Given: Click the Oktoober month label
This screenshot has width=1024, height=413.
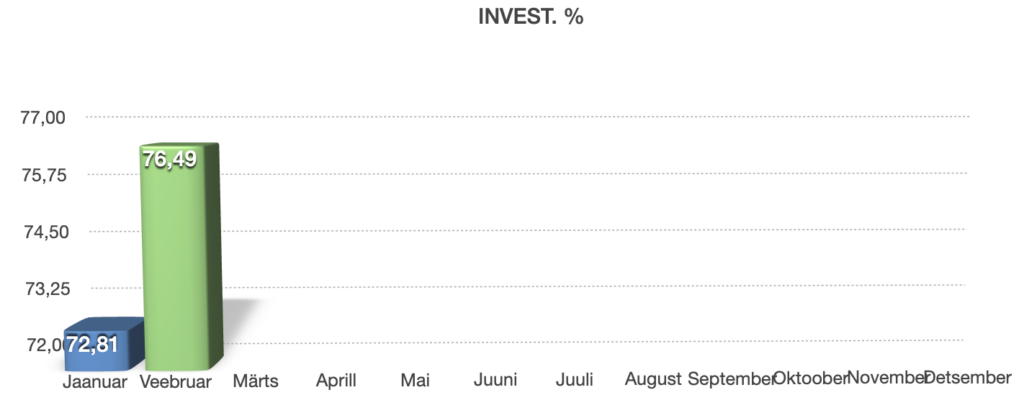Looking at the screenshot, I should [x=810, y=379].
